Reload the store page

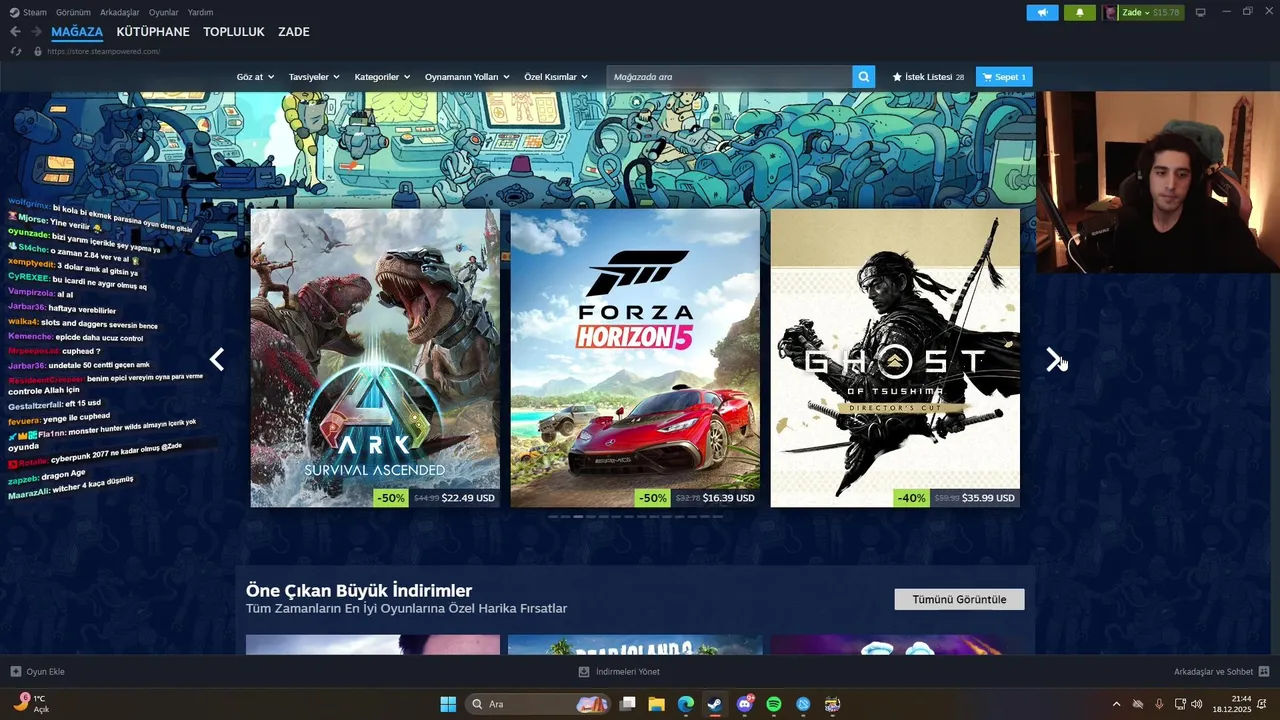tap(15, 51)
